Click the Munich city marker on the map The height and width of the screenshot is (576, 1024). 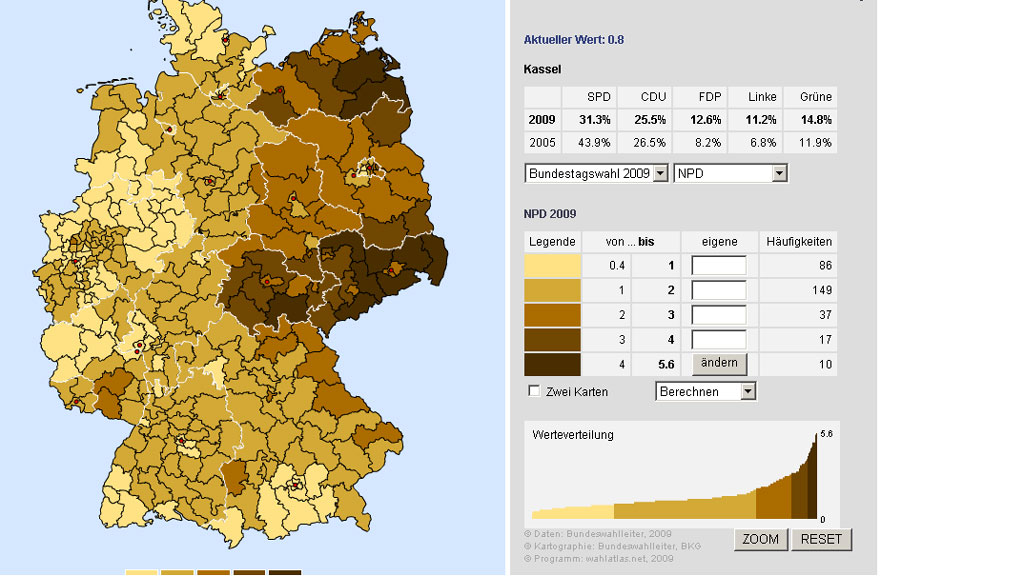click(296, 487)
